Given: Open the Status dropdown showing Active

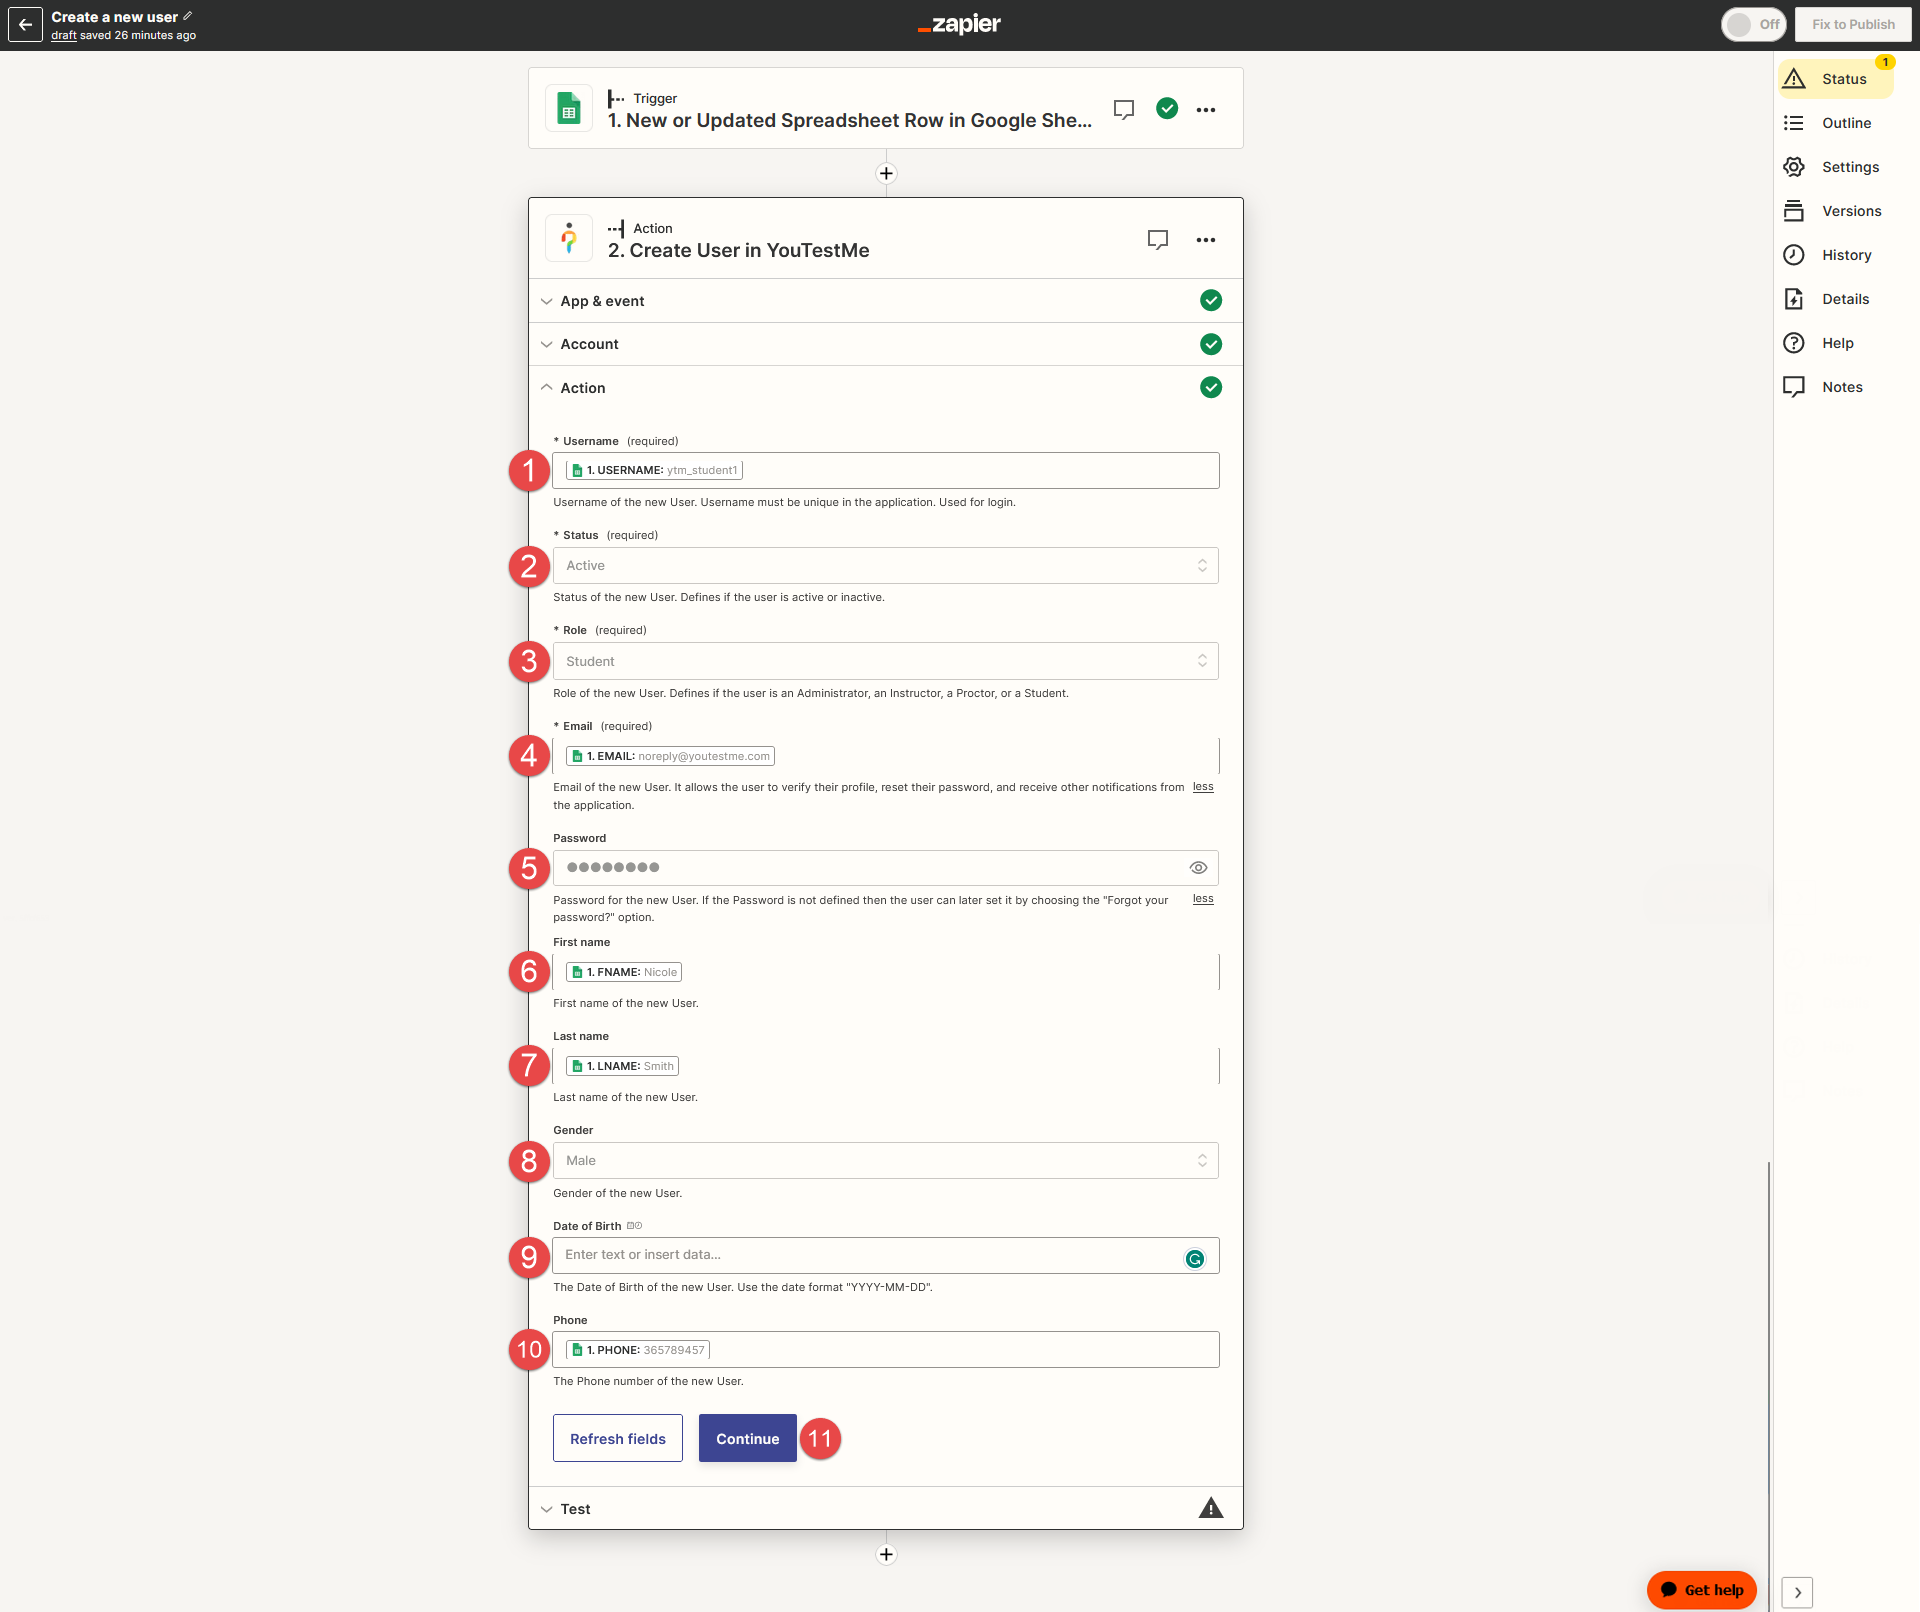Looking at the screenshot, I should click(x=885, y=566).
